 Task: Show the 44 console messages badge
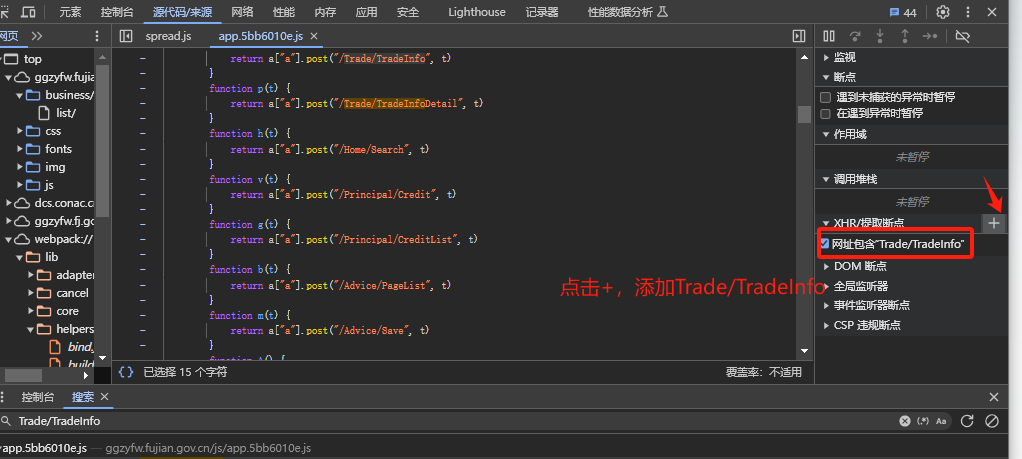click(x=903, y=12)
